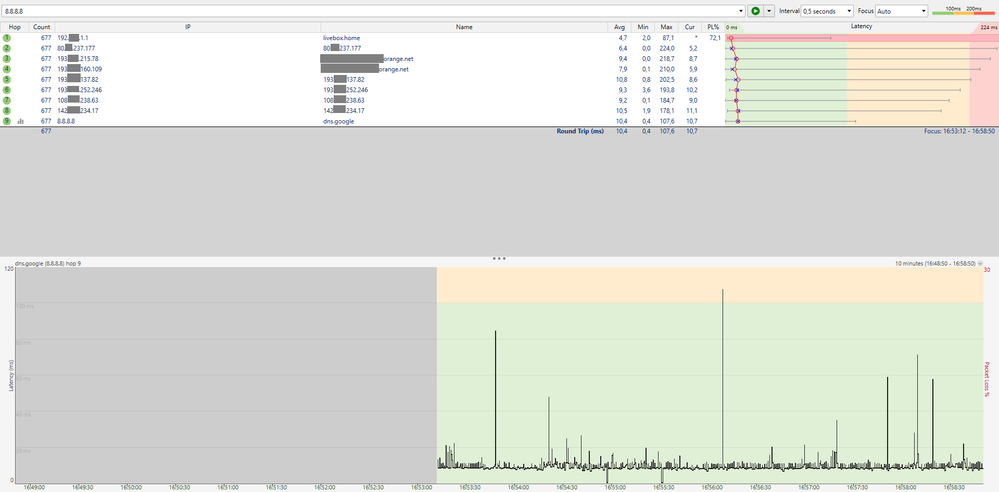Click the Latency graph column header
Image resolution: width=999 pixels, height=492 pixels.
click(861, 27)
